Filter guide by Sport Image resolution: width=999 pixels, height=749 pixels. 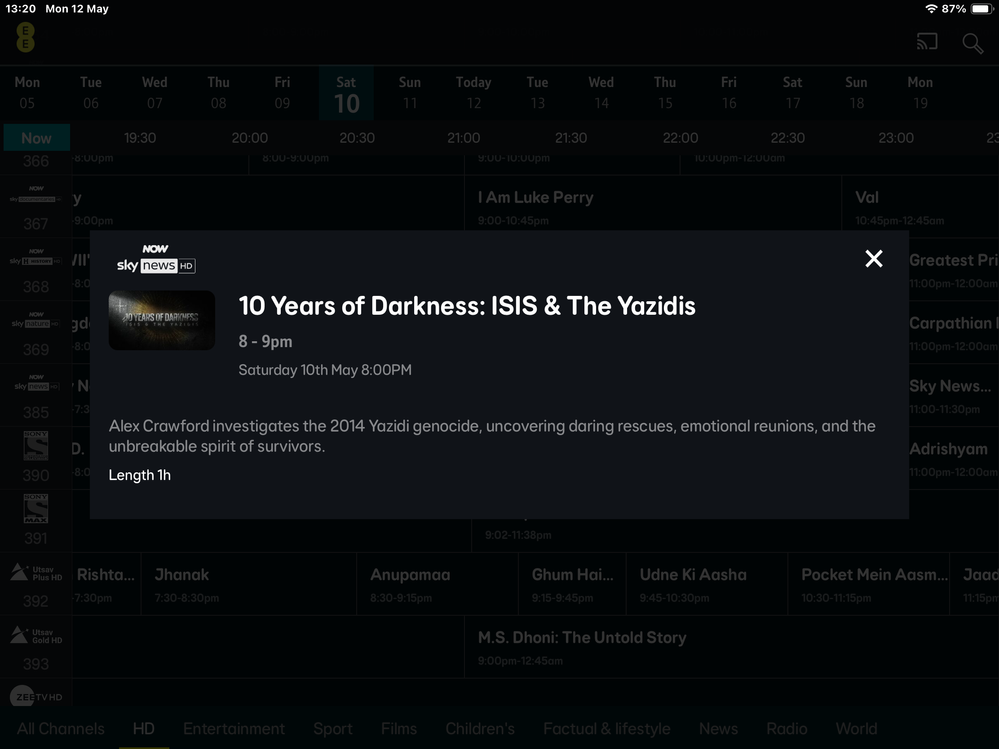(333, 729)
